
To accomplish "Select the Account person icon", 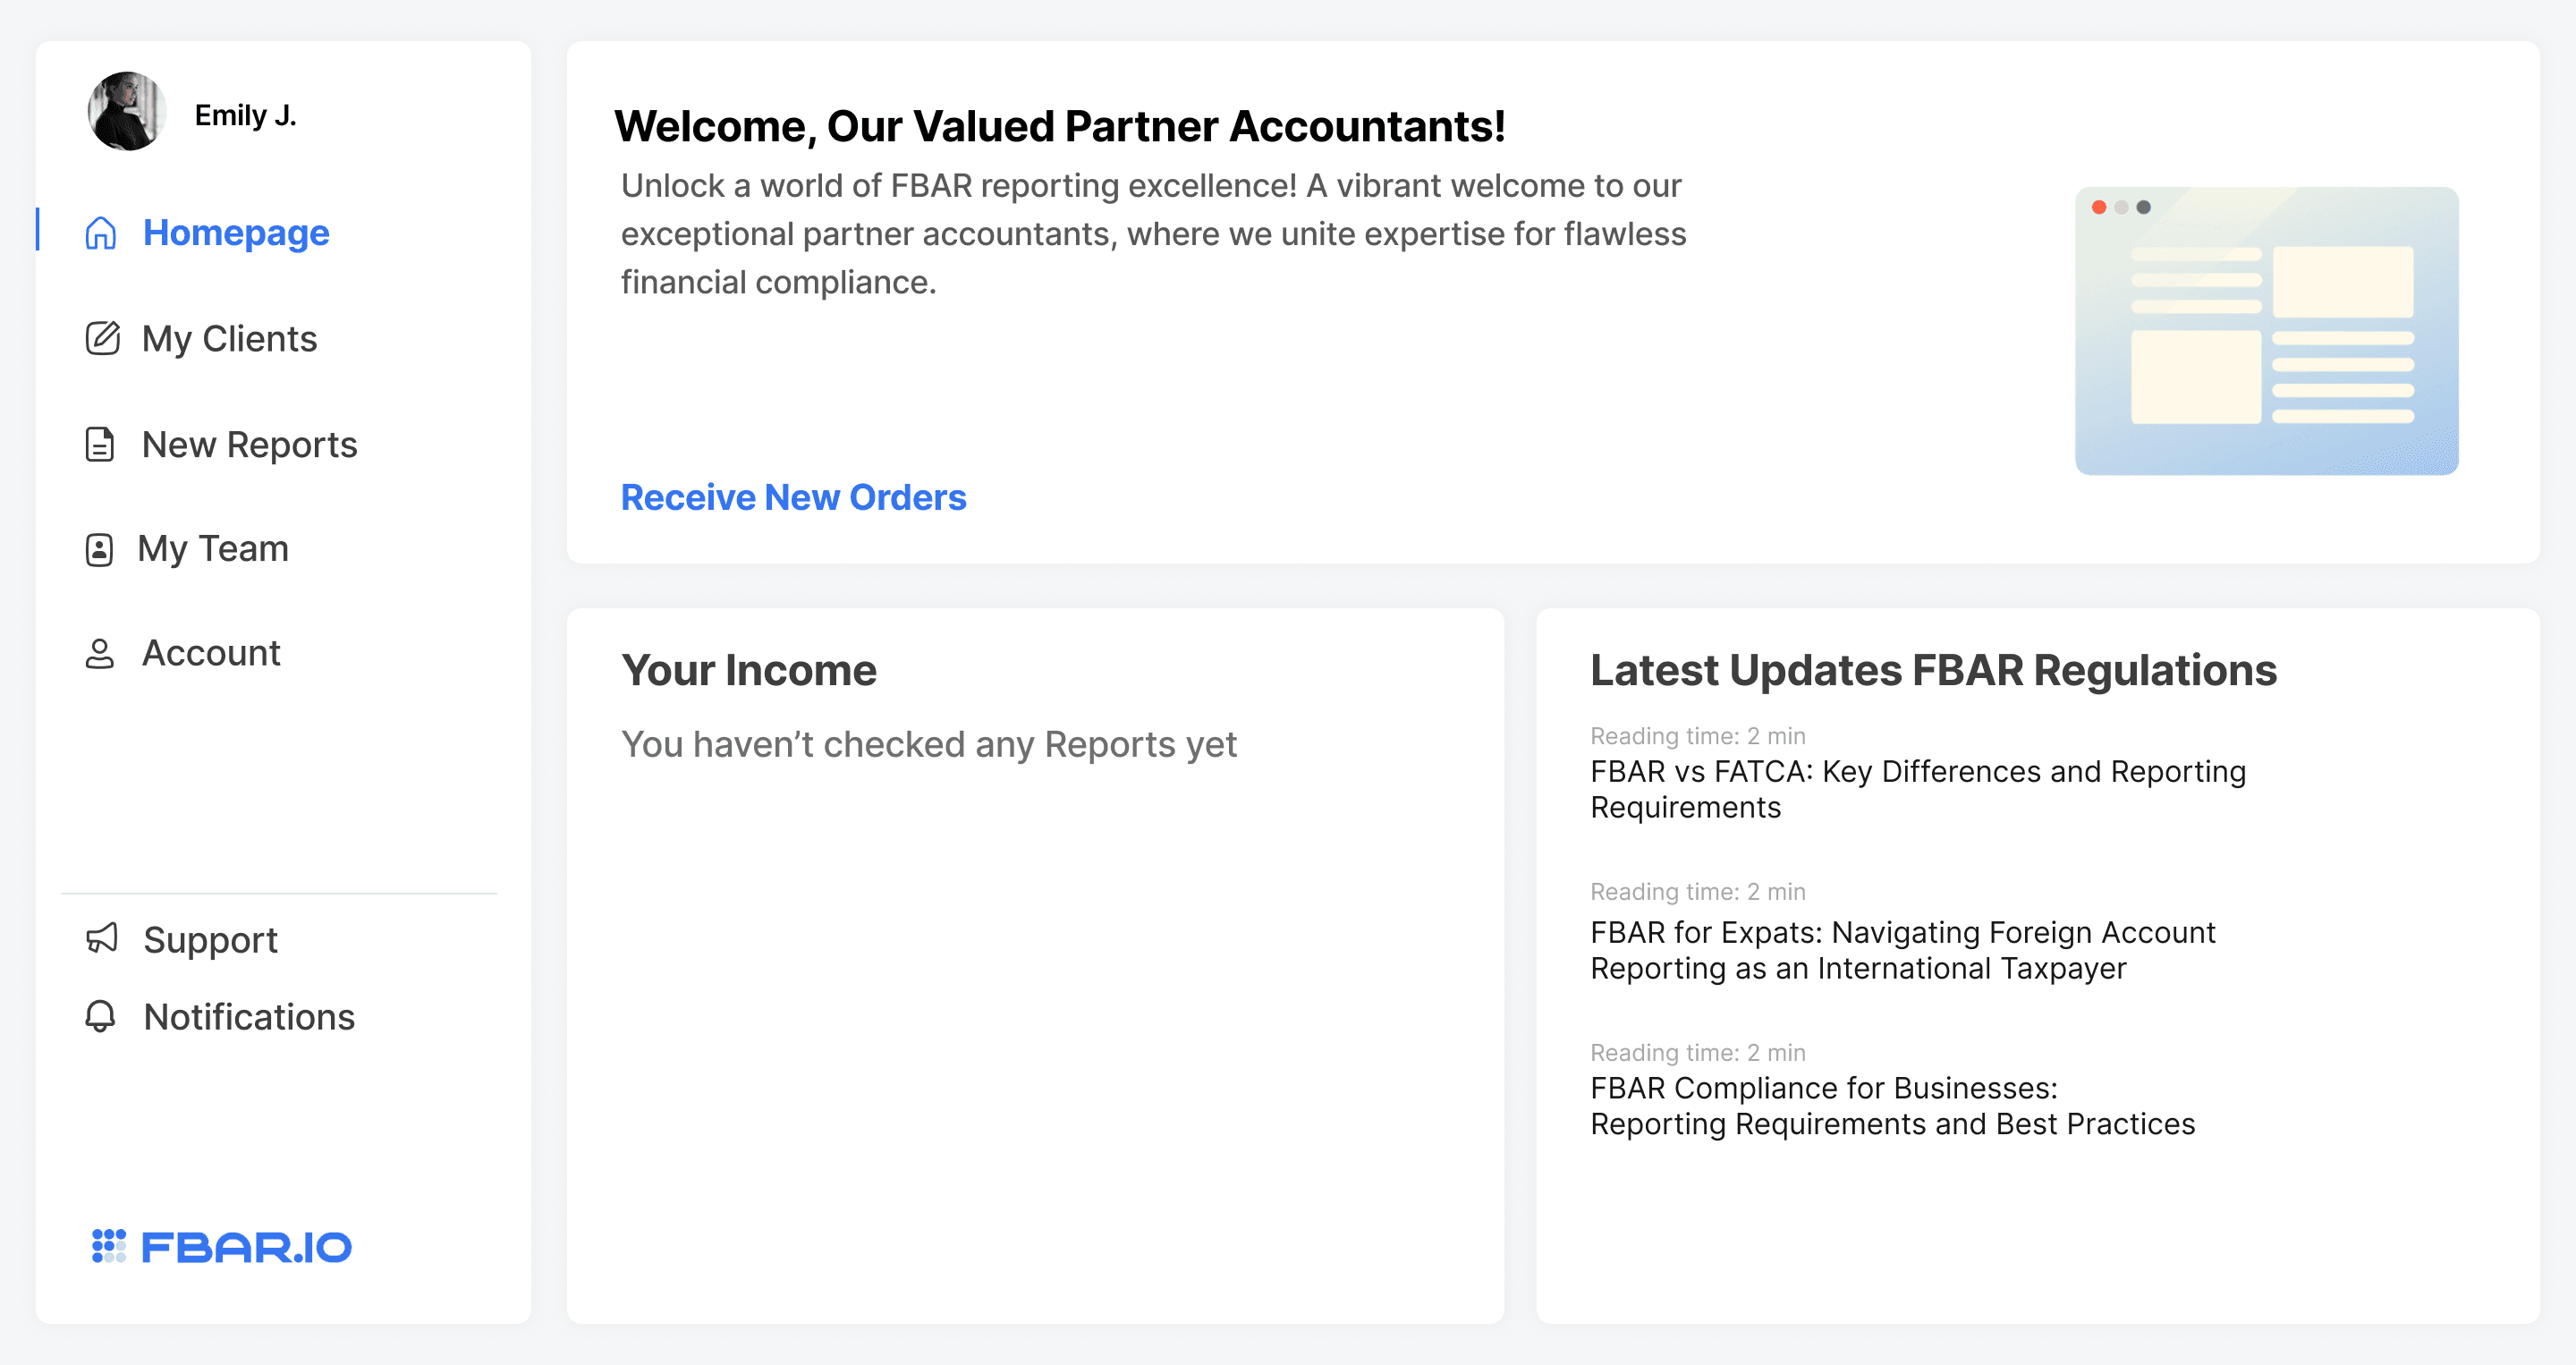I will click(99, 652).
